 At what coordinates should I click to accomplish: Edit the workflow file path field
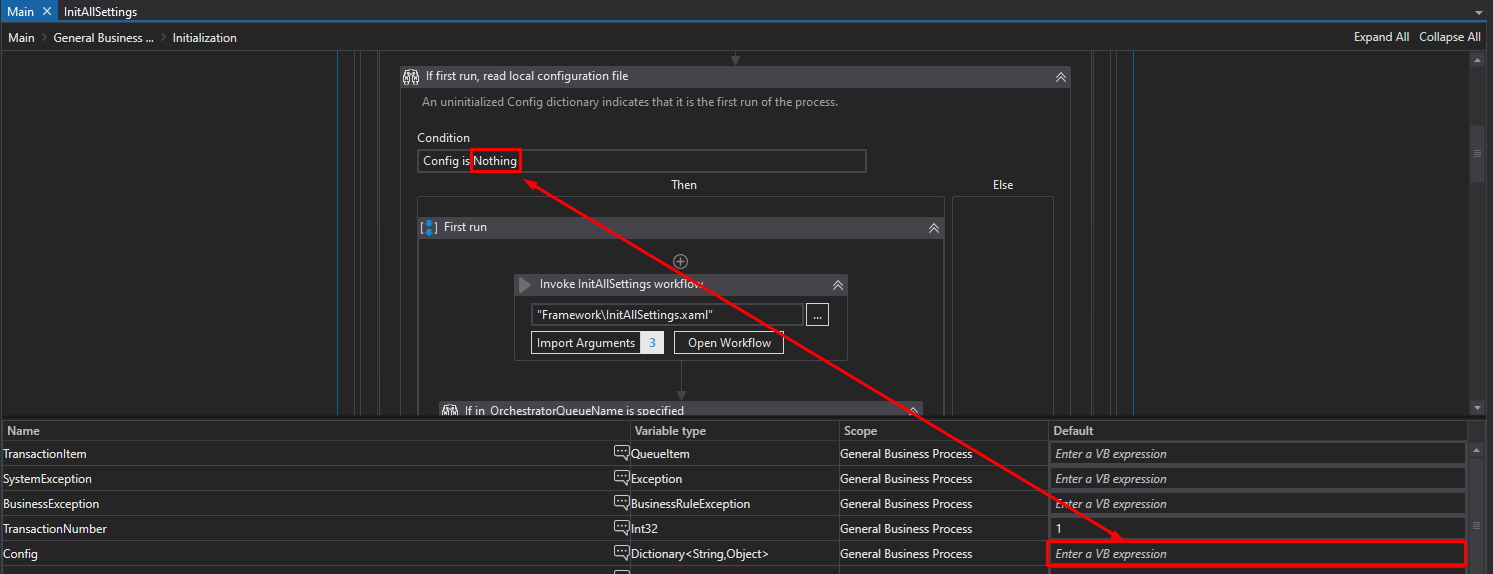[666, 314]
